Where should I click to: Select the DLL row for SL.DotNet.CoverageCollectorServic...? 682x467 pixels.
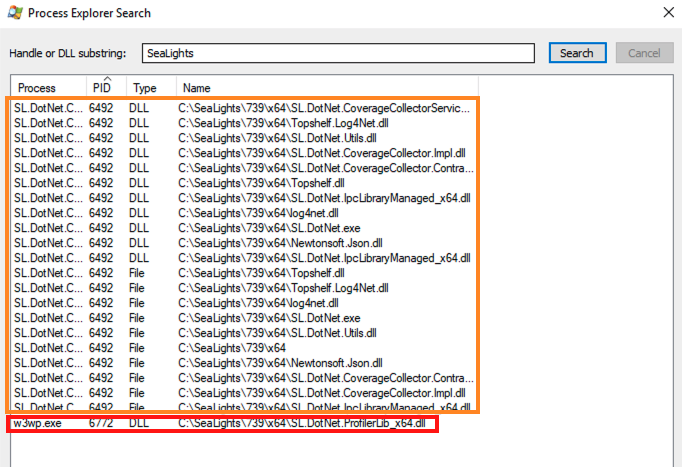pyautogui.click(x=244, y=108)
